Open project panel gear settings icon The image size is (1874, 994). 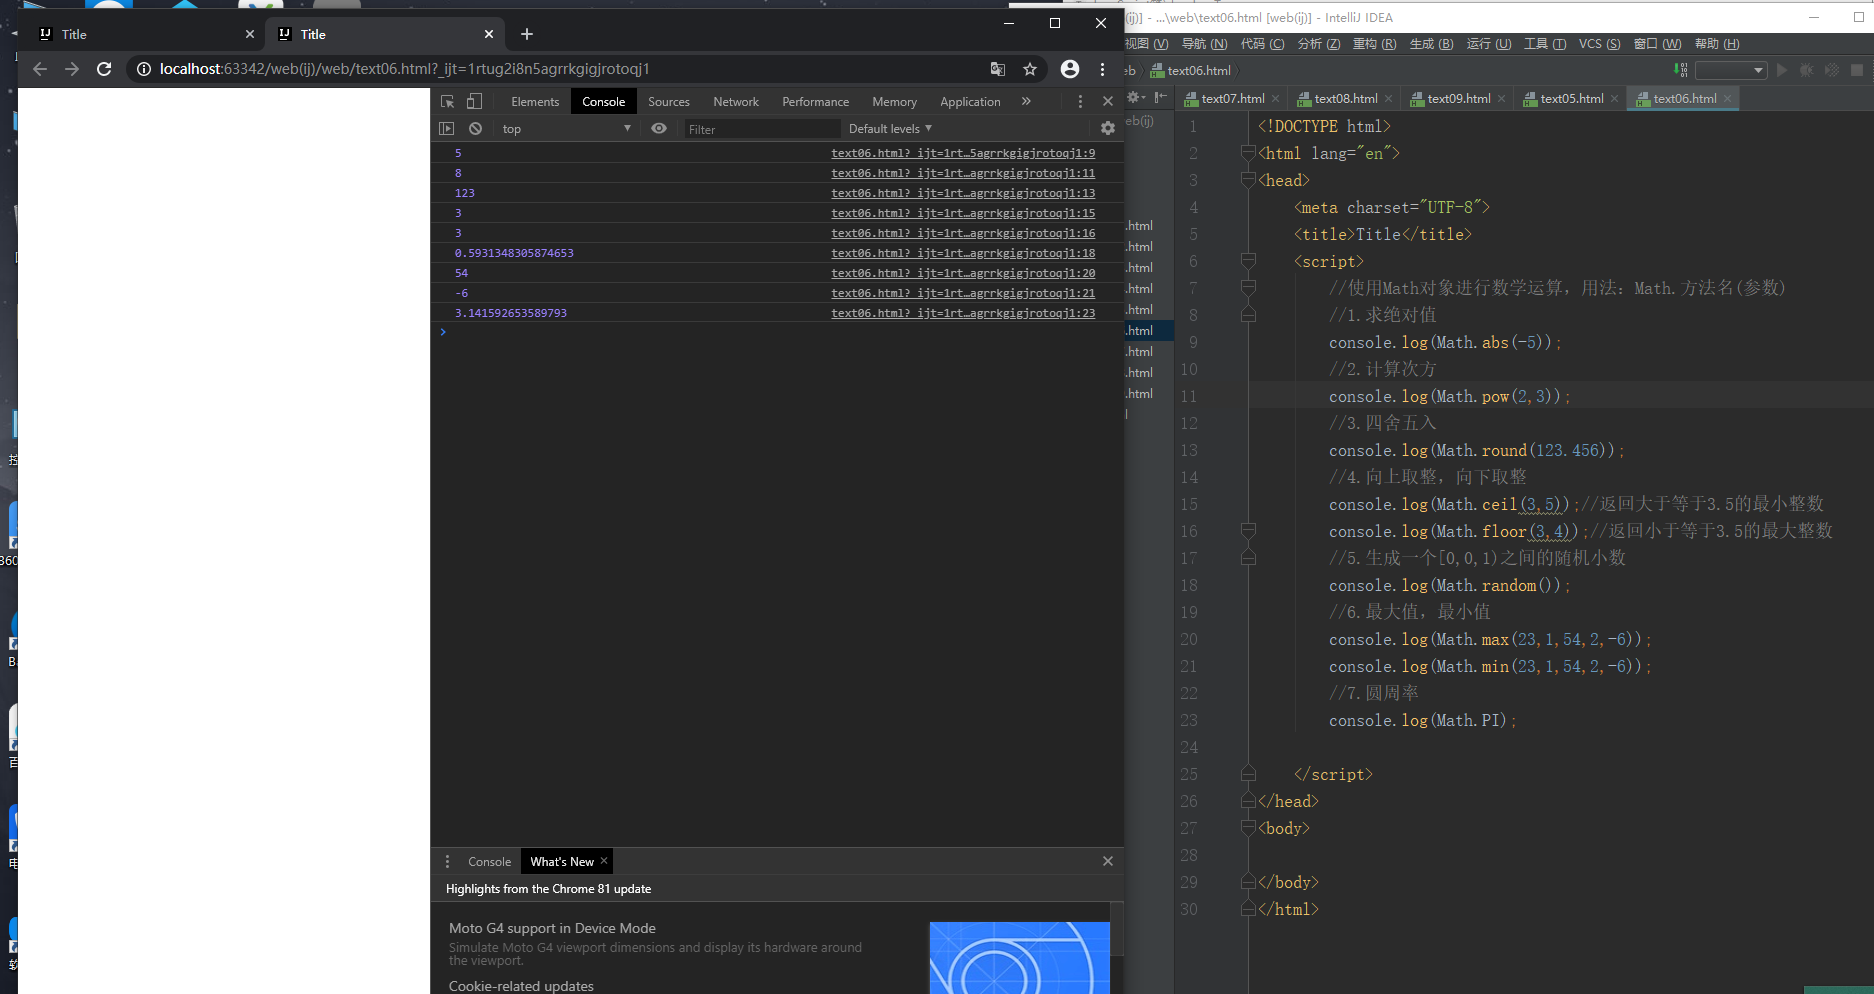click(1136, 97)
